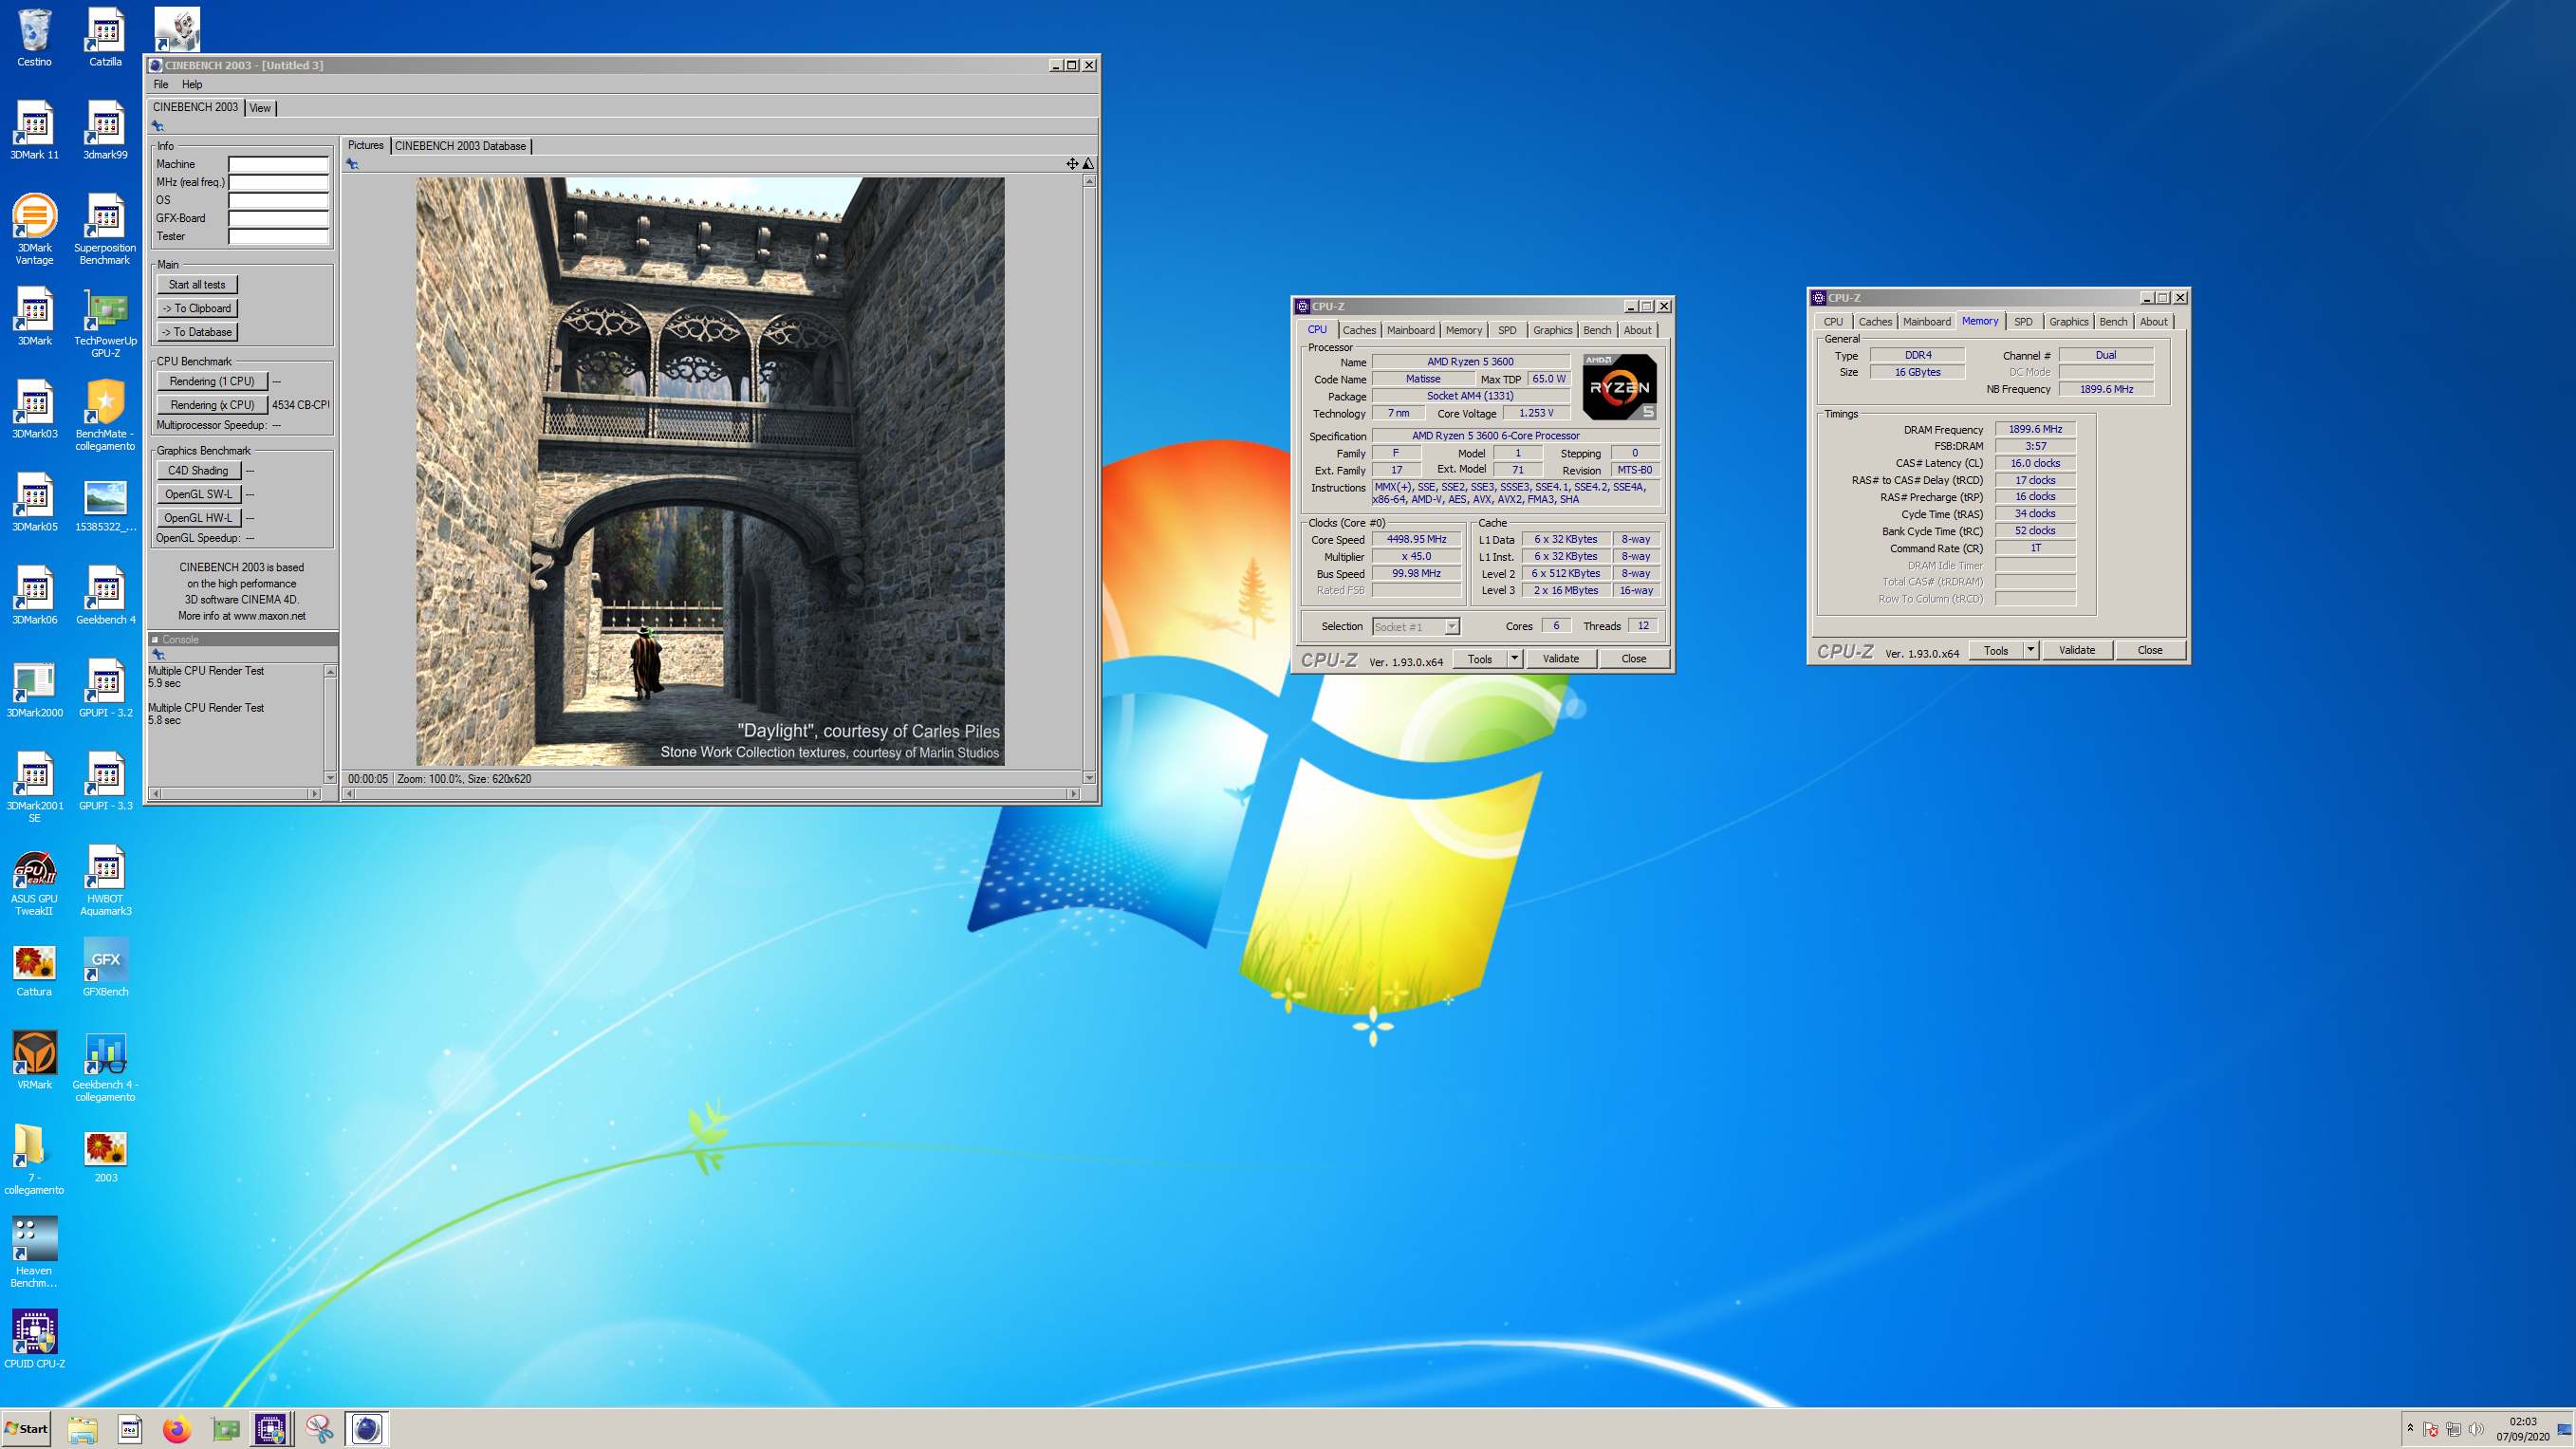
Task: Open CINEBENCH 2003 Database tab
Action: 460,146
